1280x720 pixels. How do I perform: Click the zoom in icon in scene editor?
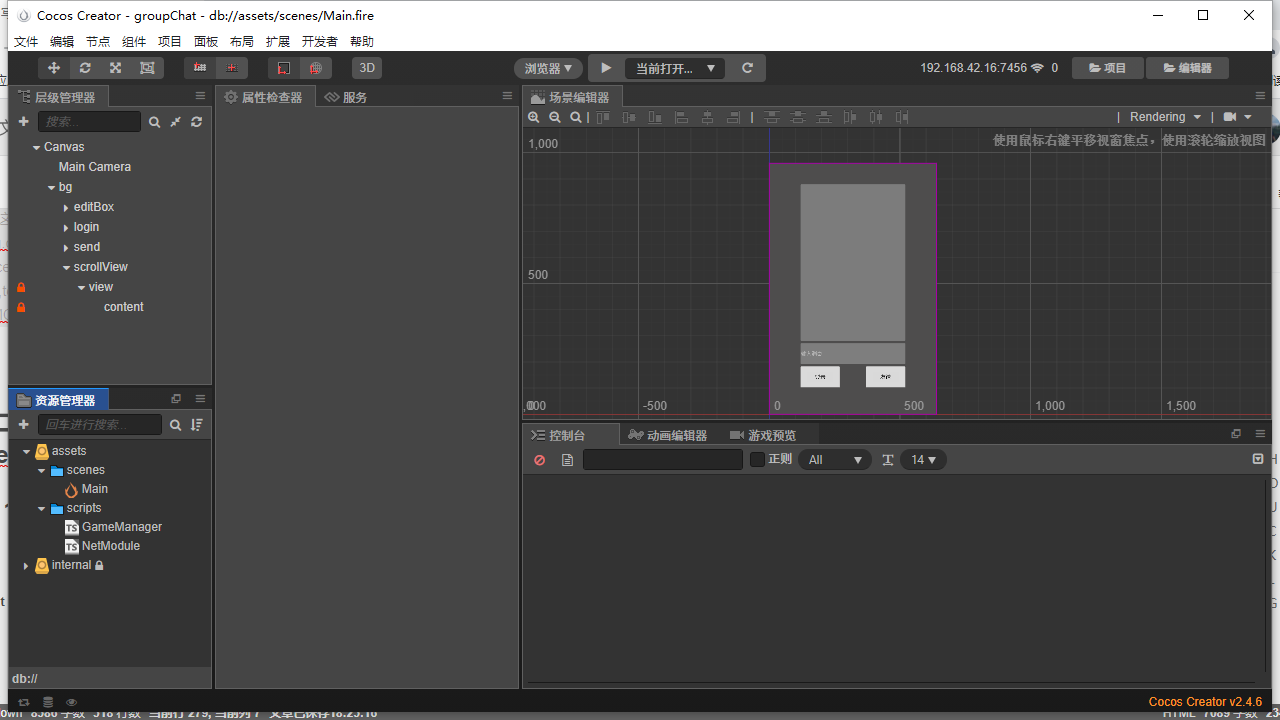point(534,117)
